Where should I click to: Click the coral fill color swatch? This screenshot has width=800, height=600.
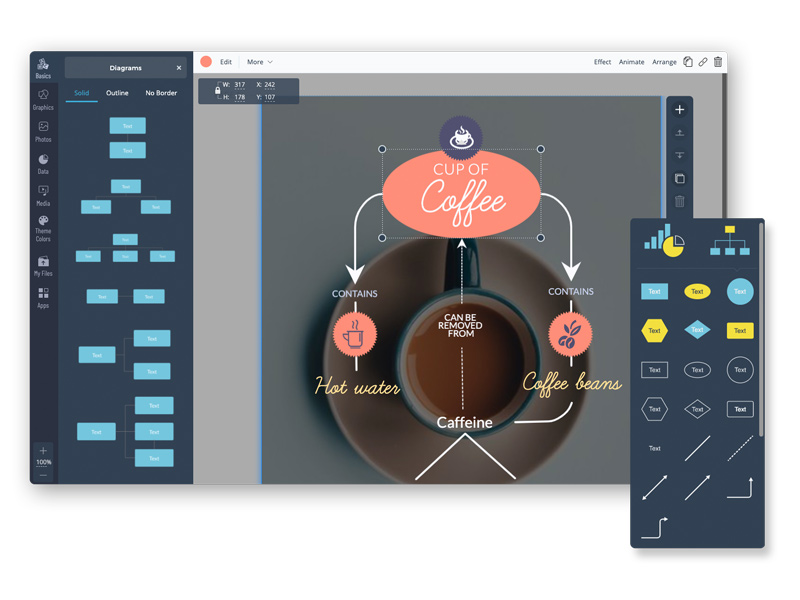[206, 62]
